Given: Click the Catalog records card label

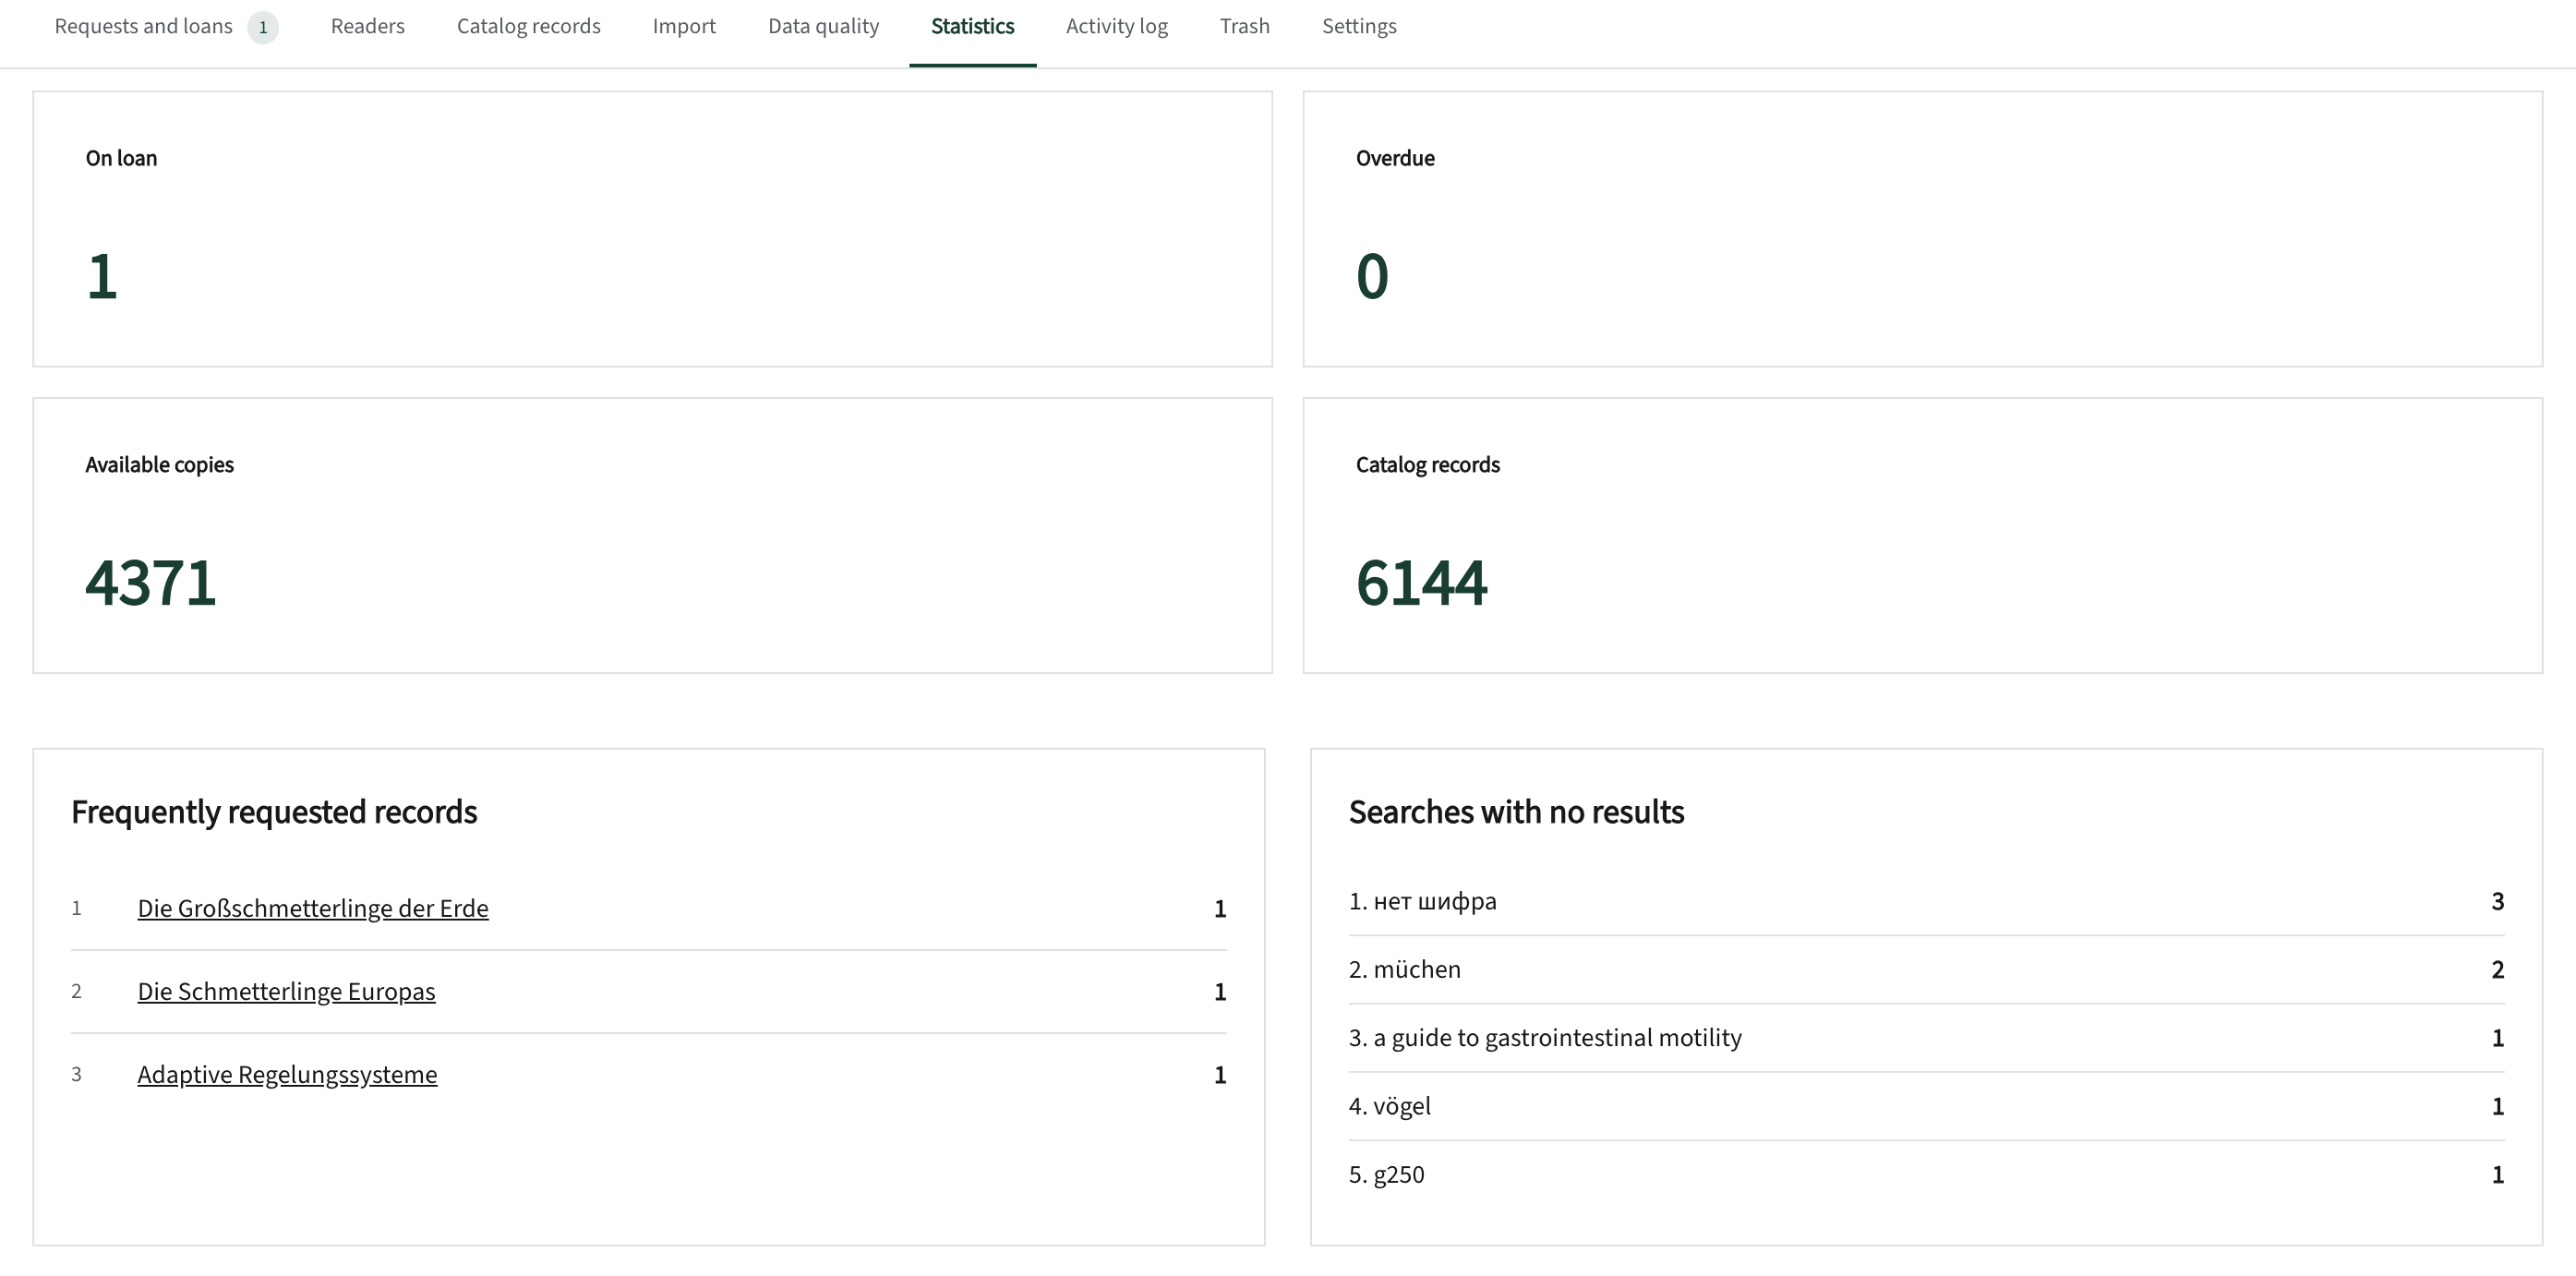Looking at the screenshot, I should coord(1427,465).
